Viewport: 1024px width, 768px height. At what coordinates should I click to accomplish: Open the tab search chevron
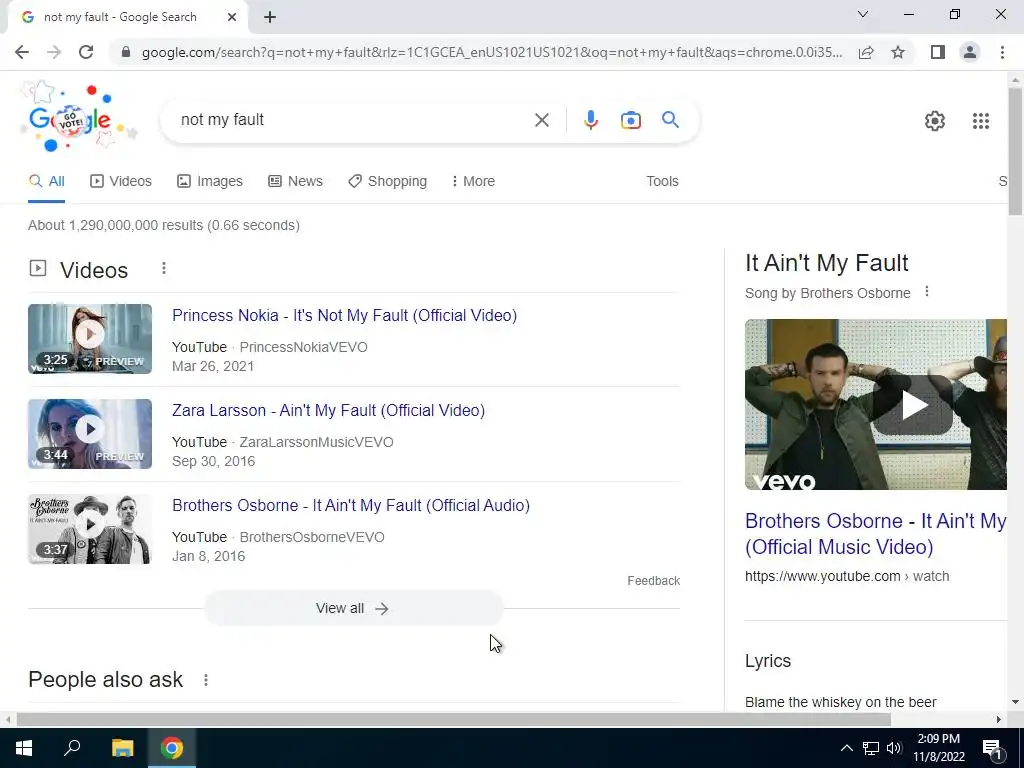tap(863, 14)
